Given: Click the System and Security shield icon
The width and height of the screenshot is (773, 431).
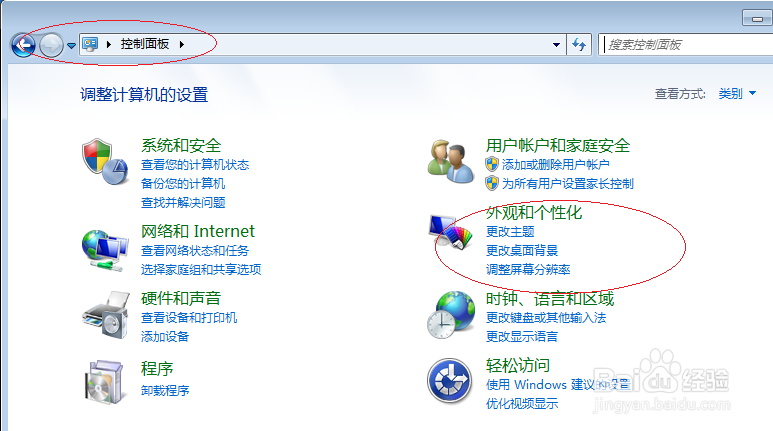Looking at the screenshot, I should coord(105,161).
